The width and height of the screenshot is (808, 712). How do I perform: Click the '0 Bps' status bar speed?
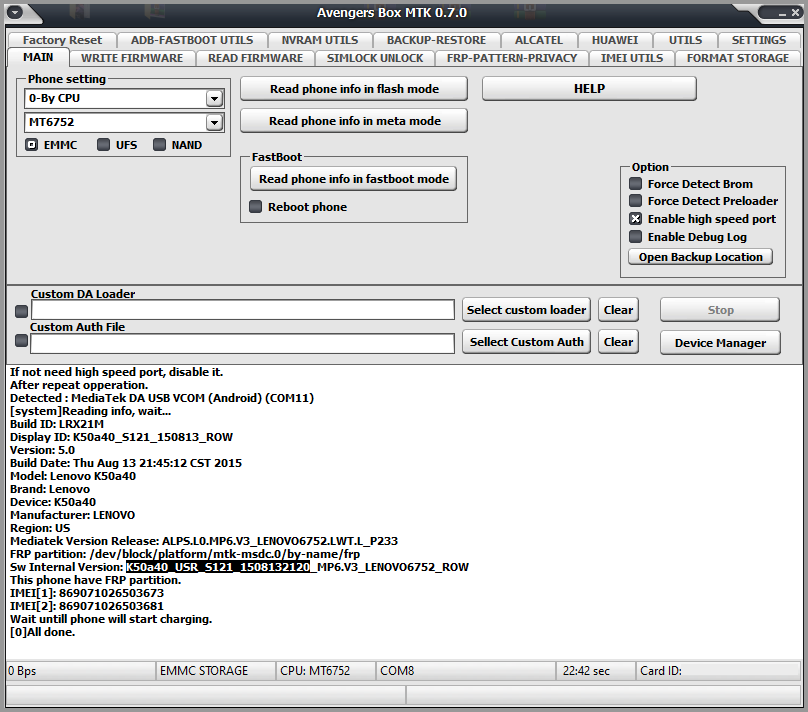click(x=80, y=671)
